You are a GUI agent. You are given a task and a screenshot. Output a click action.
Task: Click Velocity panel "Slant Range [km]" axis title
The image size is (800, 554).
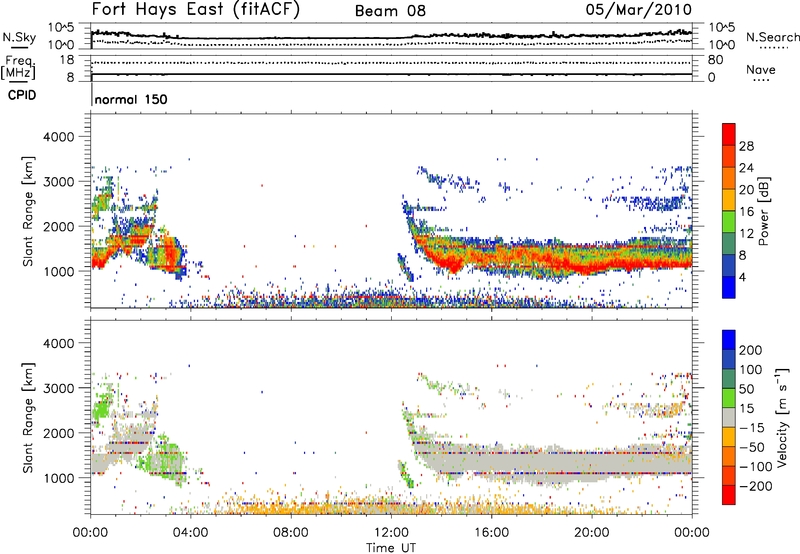pyautogui.click(x=28, y=418)
